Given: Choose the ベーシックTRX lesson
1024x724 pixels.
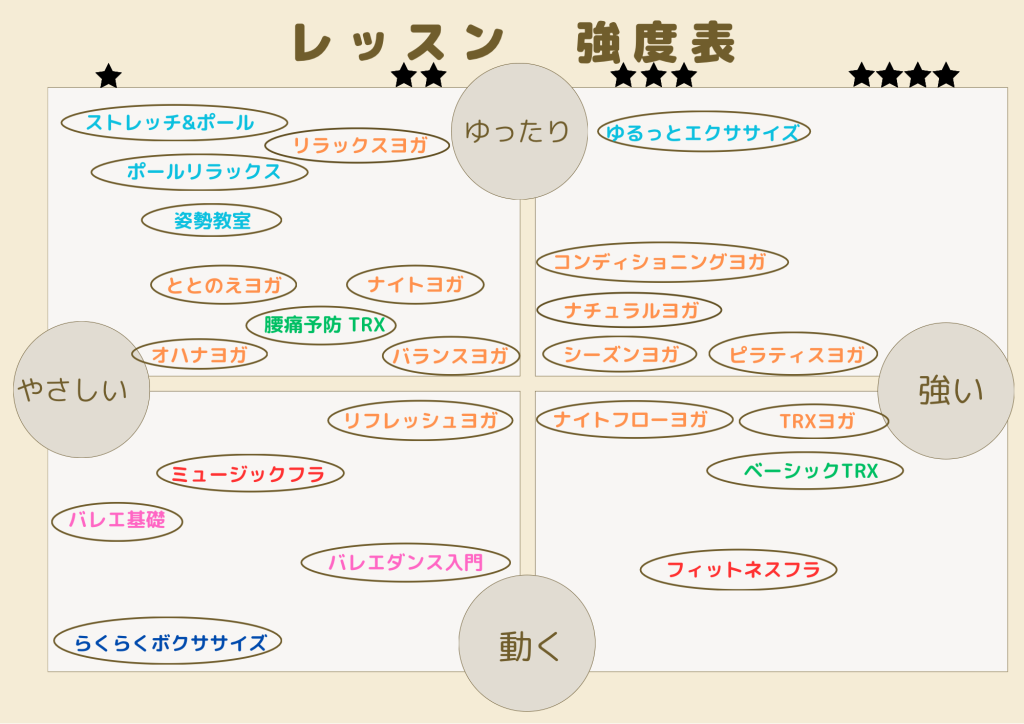Looking at the screenshot, I should 805,470.
